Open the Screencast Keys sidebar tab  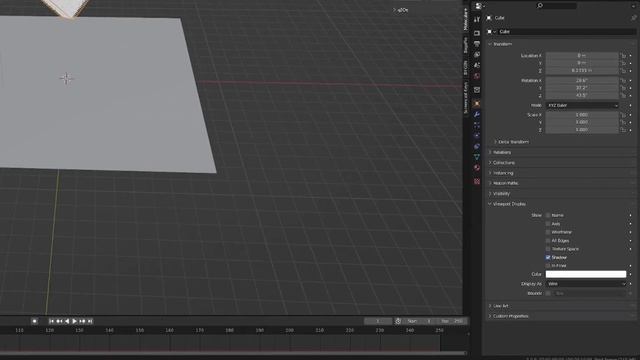coord(466,98)
